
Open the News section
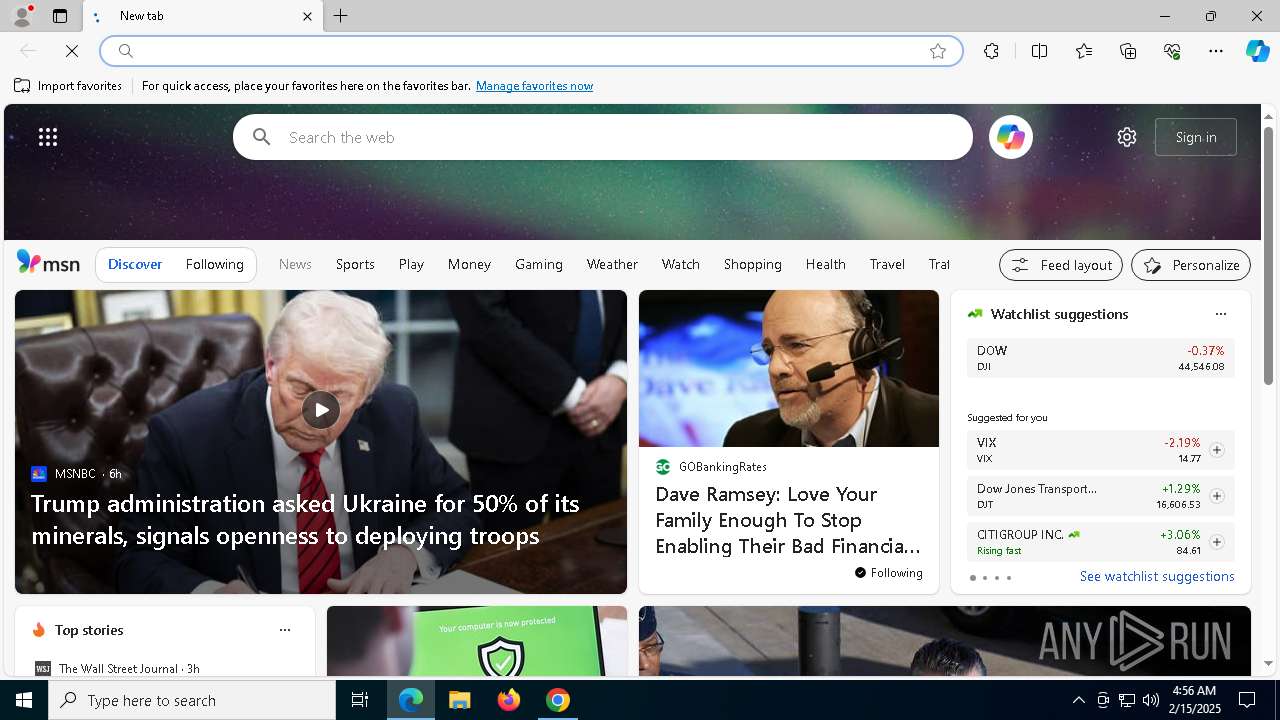tap(295, 264)
